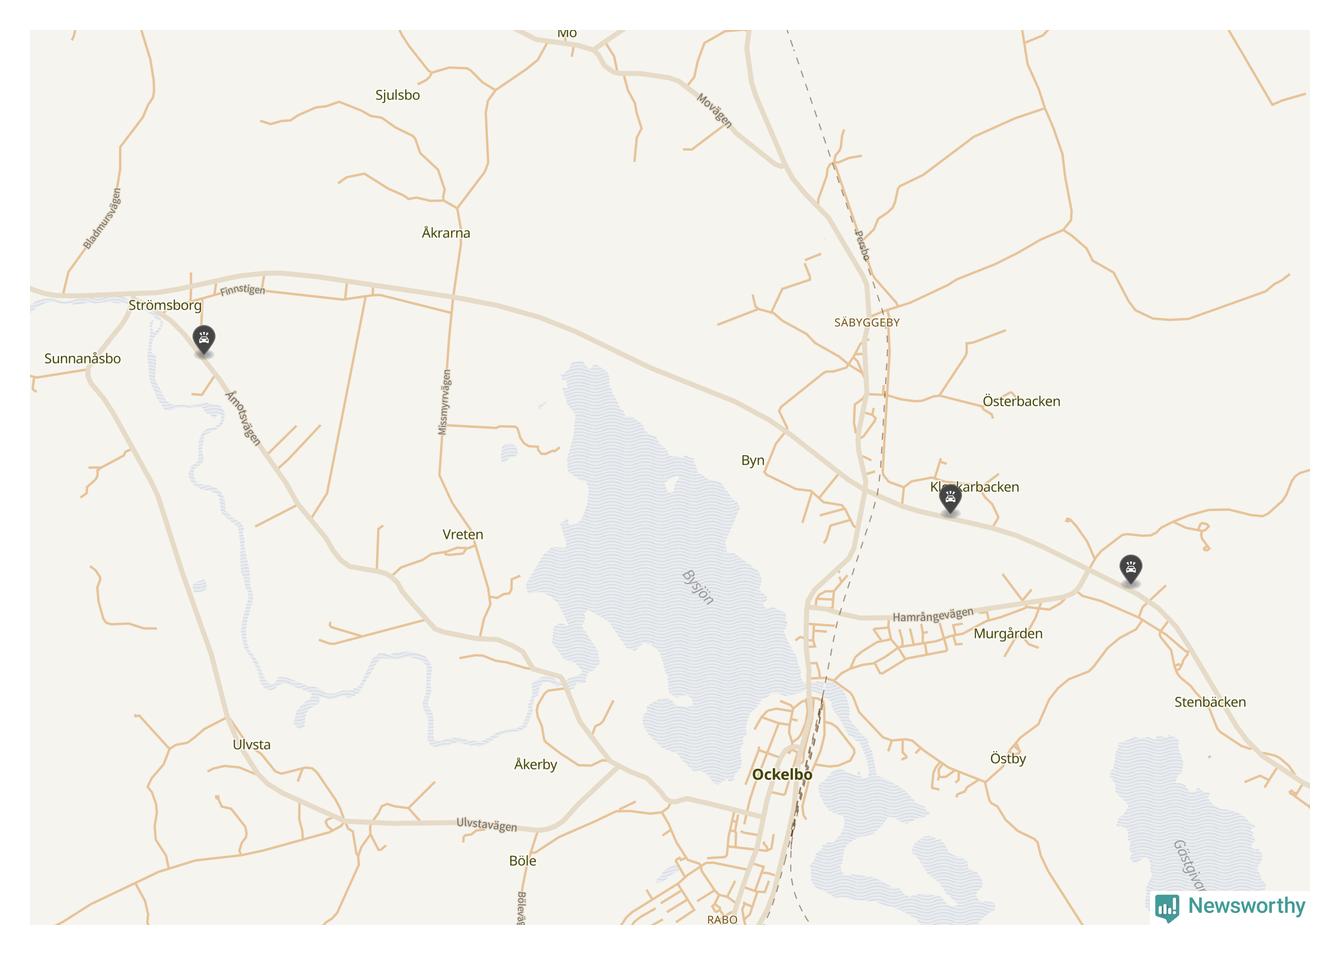Select the Åkrarna place label
The image size is (1340, 955).
click(x=446, y=232)
